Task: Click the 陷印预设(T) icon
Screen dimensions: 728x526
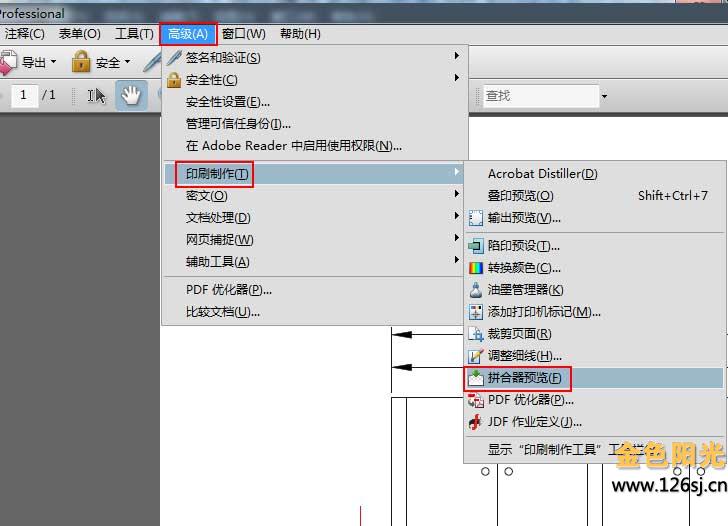Action: [475, 246]
